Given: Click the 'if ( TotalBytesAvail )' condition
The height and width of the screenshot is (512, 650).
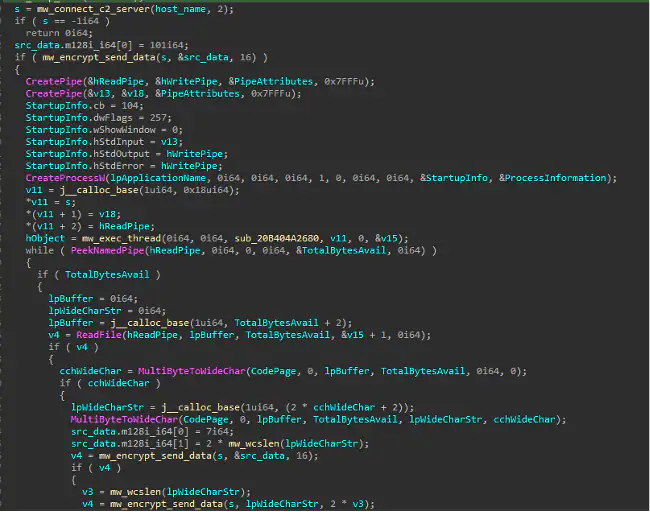Looking at the screenshot, I should [99, 274].
